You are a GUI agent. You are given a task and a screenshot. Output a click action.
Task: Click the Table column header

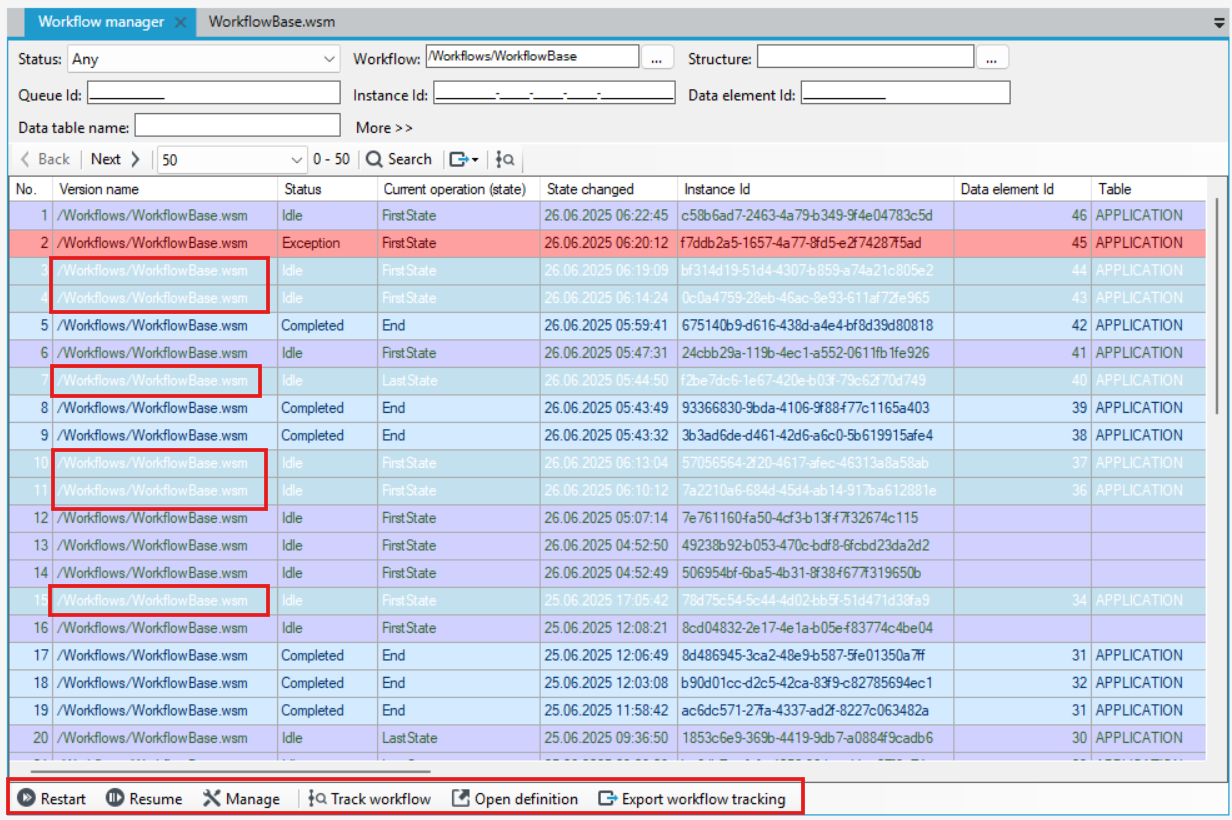pos(1148,189)
